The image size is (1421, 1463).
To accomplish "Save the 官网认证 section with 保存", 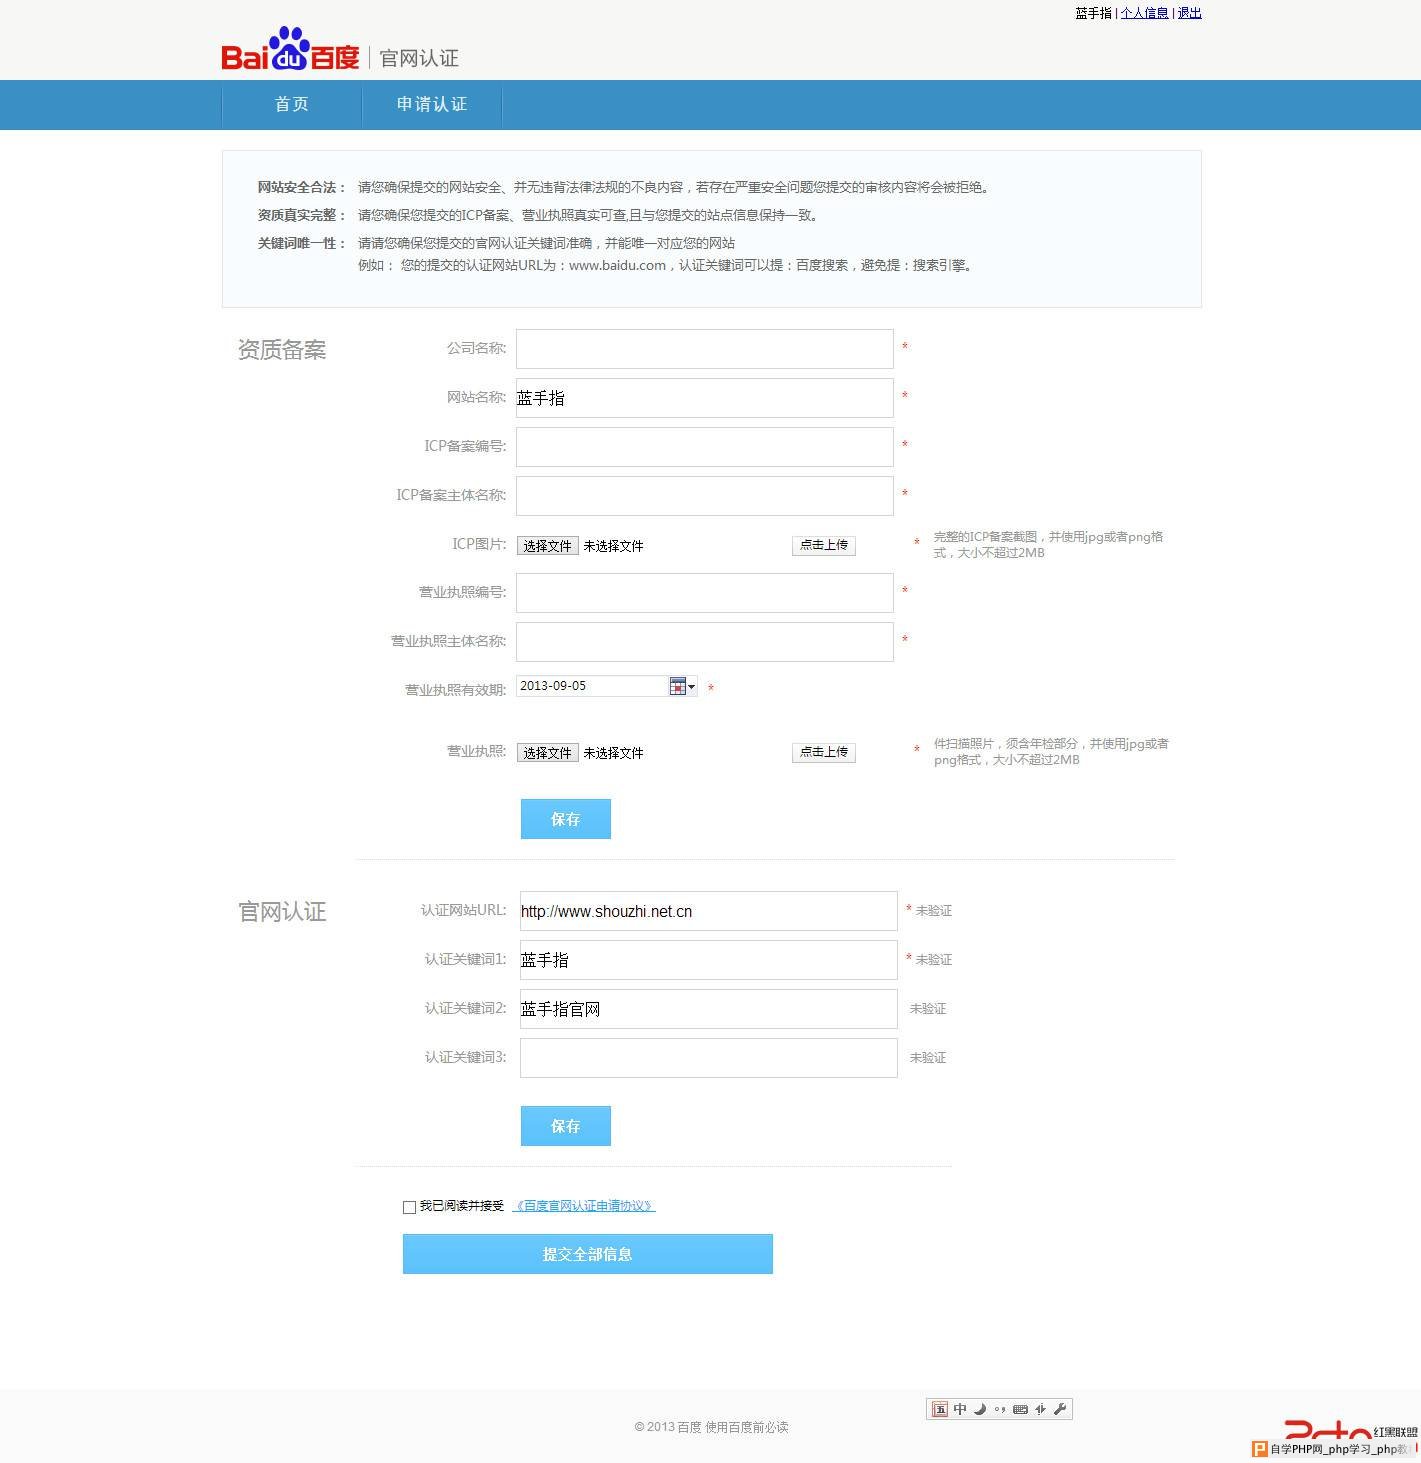I will pos(566,1126).
